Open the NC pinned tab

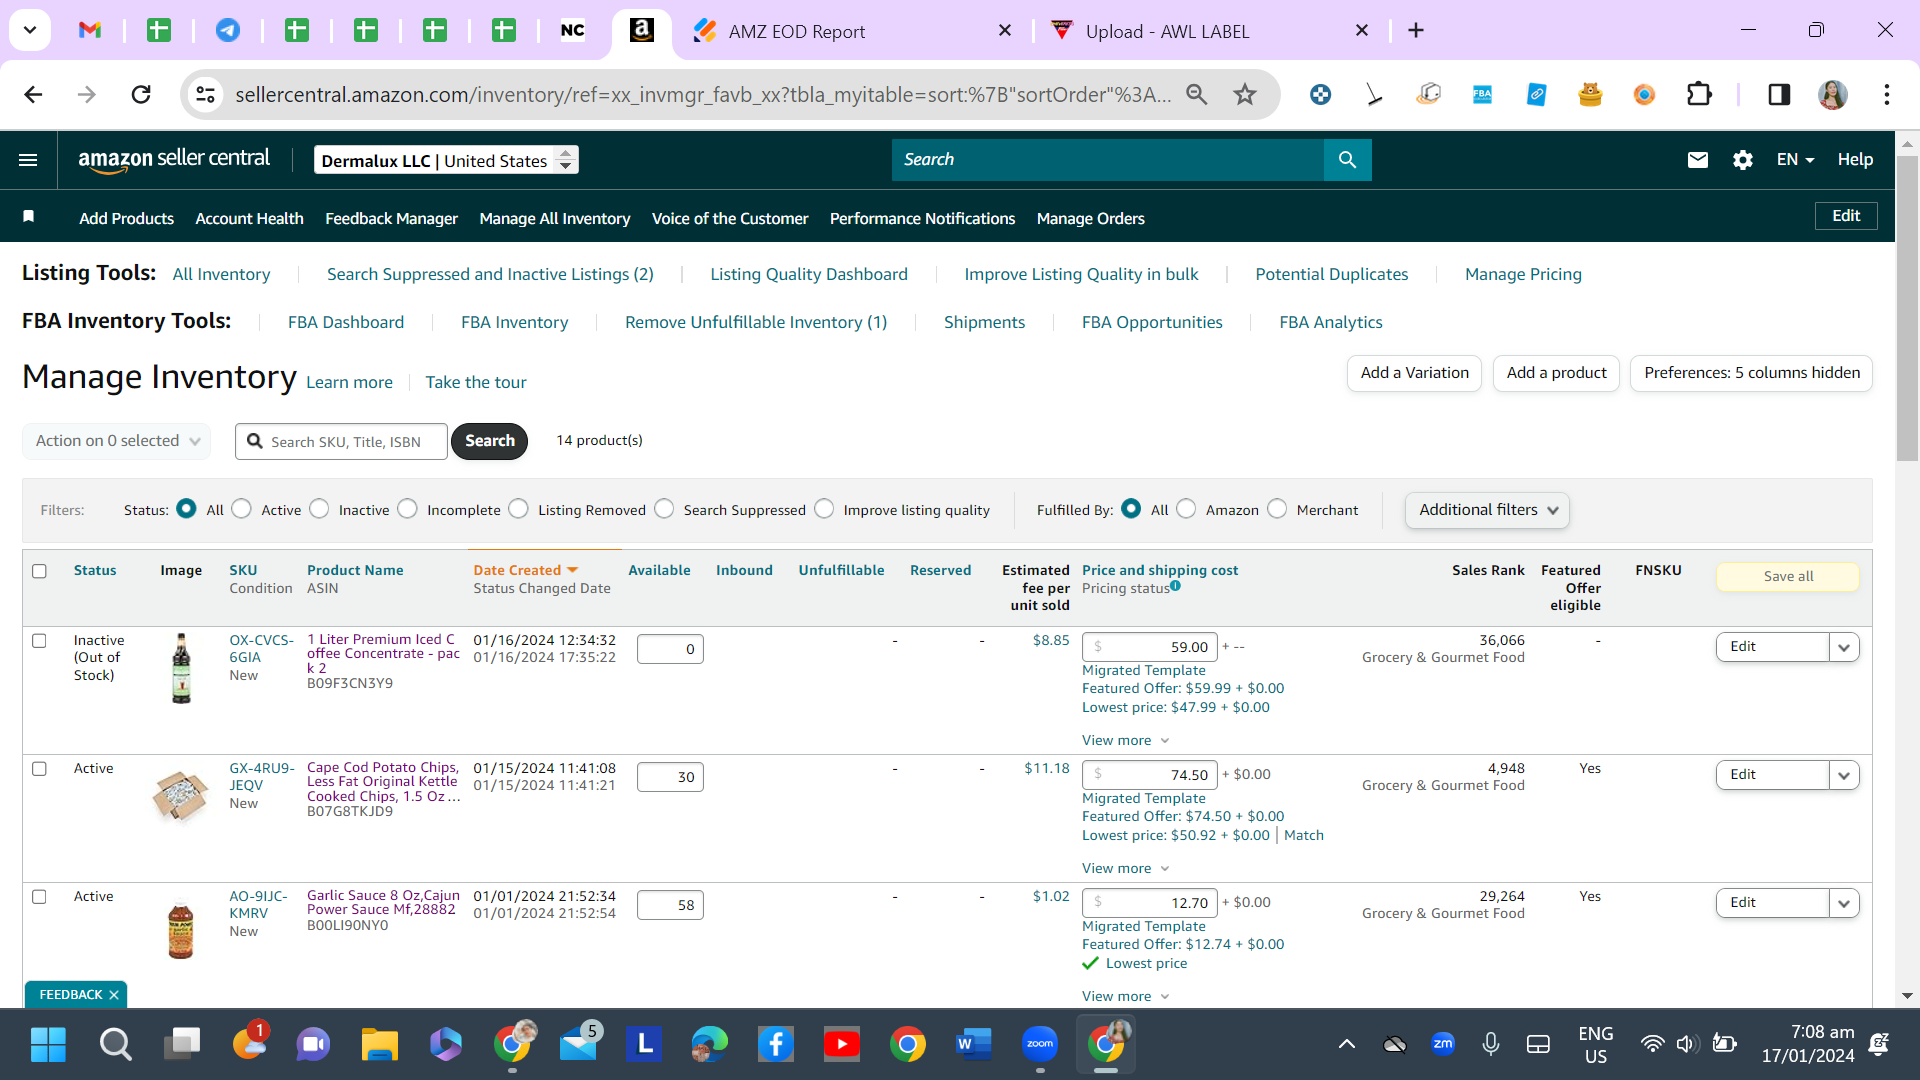(573, 30)
